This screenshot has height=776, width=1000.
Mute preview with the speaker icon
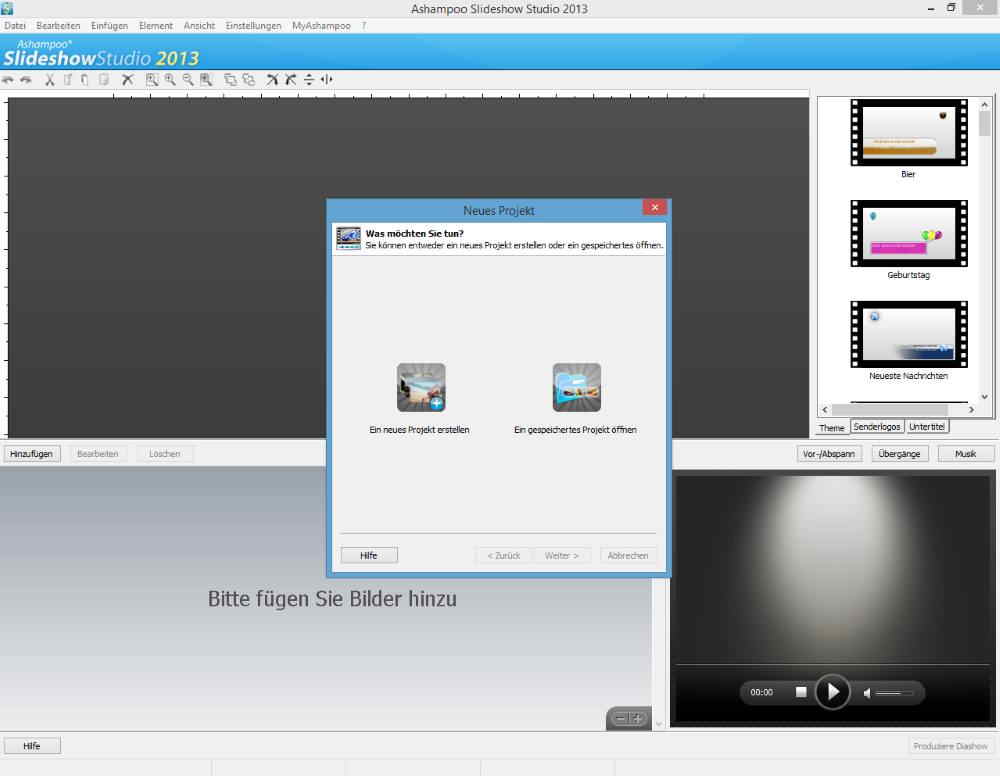pyautogui.click(x=867, y=693)
